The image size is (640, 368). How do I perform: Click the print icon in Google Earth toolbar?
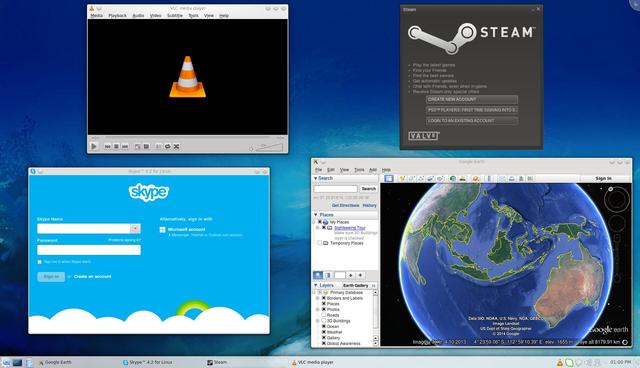pyautogui.click(x=511, y=178)
